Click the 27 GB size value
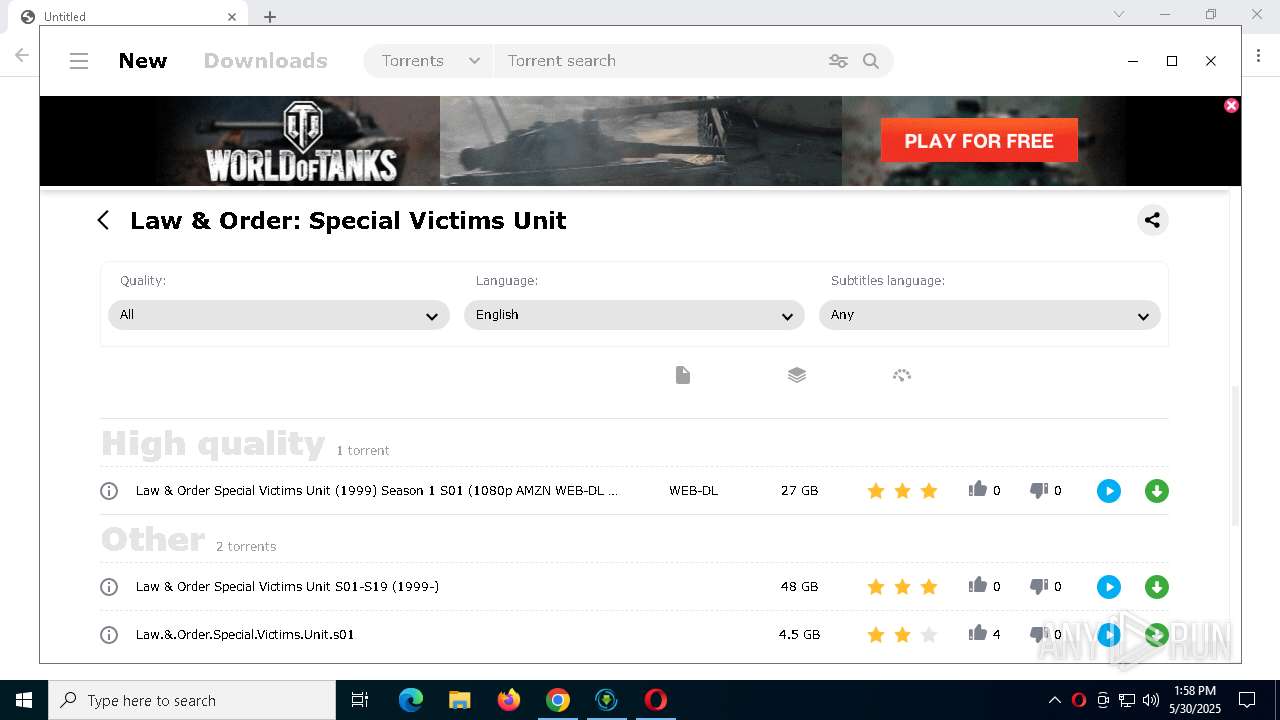 [799, 491]
